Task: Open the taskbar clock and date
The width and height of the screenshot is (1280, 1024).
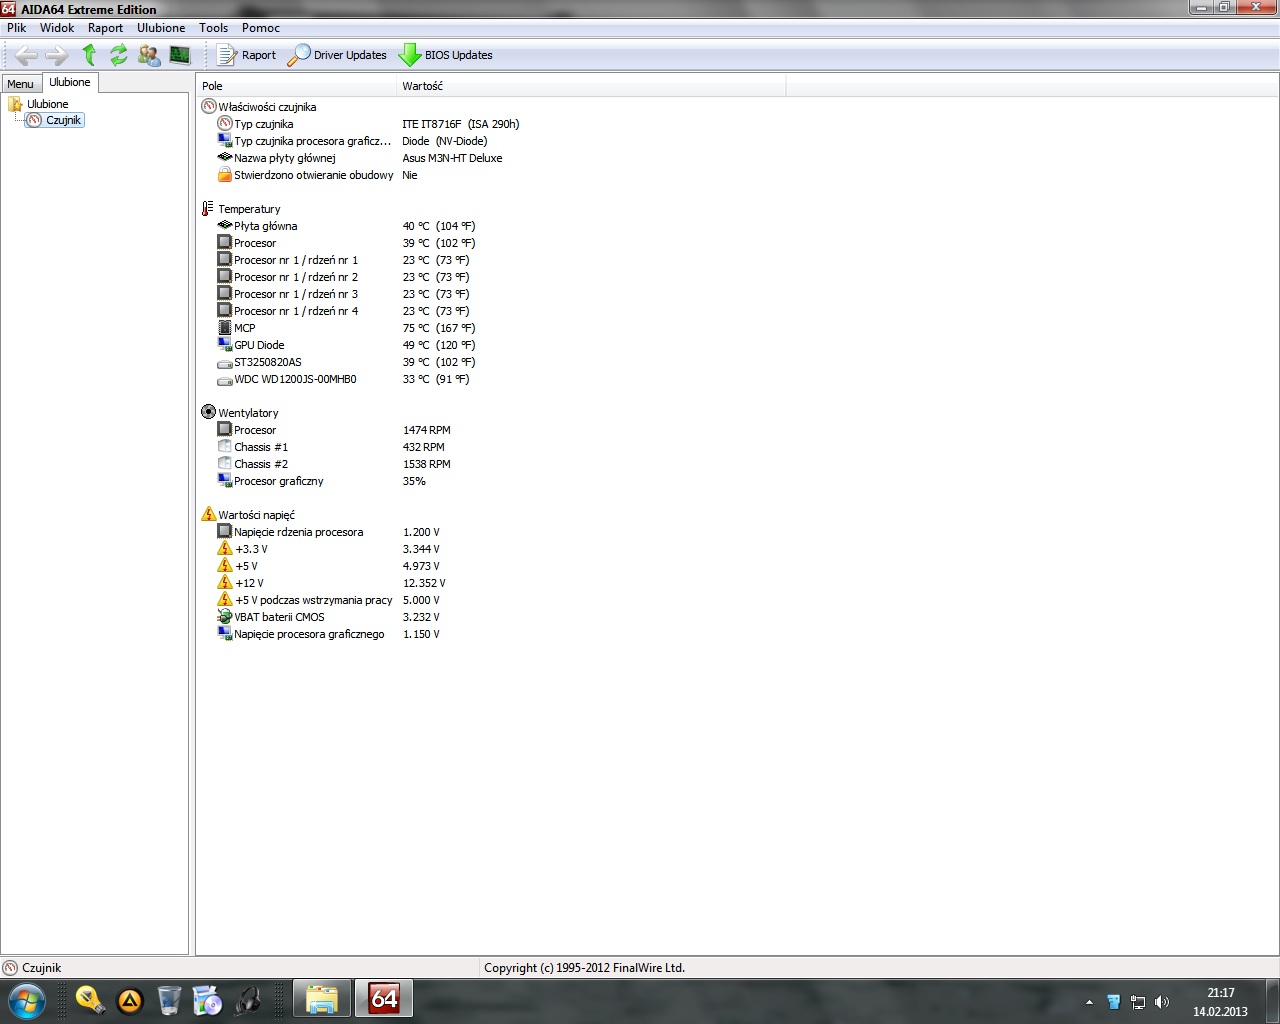Action: (1220, 1002)
